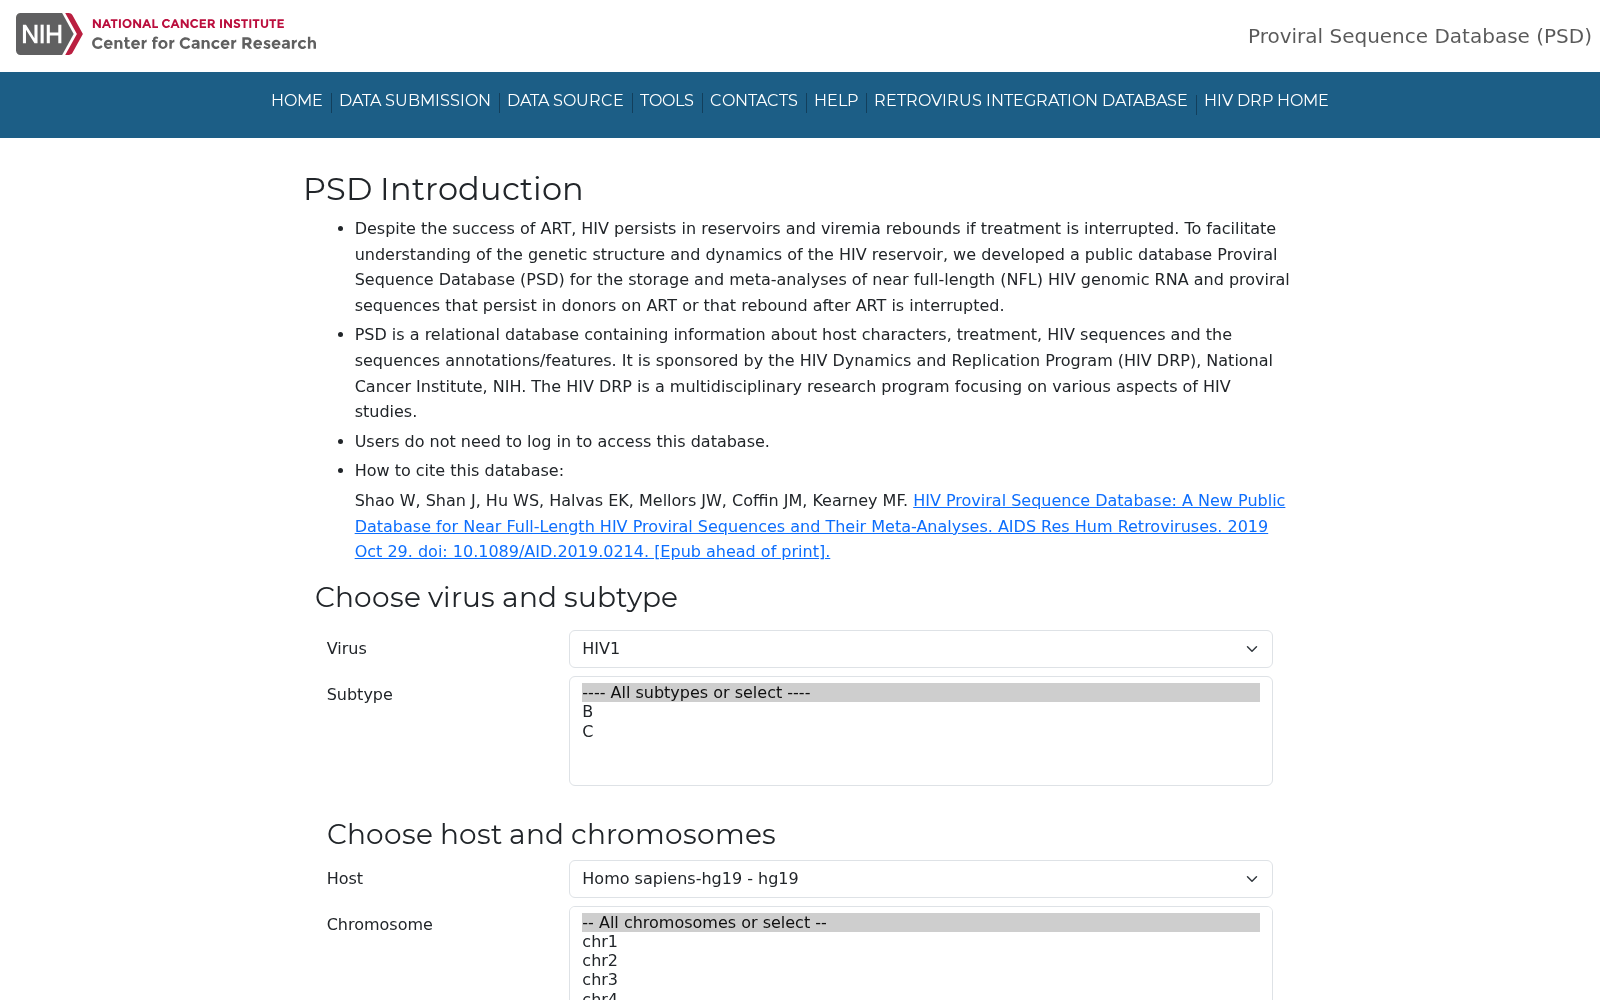Select subtype C in the list
Viewport: 1600px width, 1000px height.
[x=921, y=731]
